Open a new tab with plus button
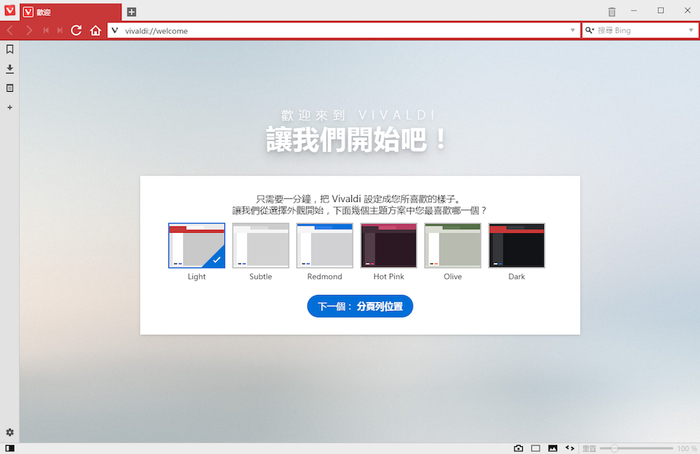The height and width of the screenshot is (454, 700). point(131,12)
